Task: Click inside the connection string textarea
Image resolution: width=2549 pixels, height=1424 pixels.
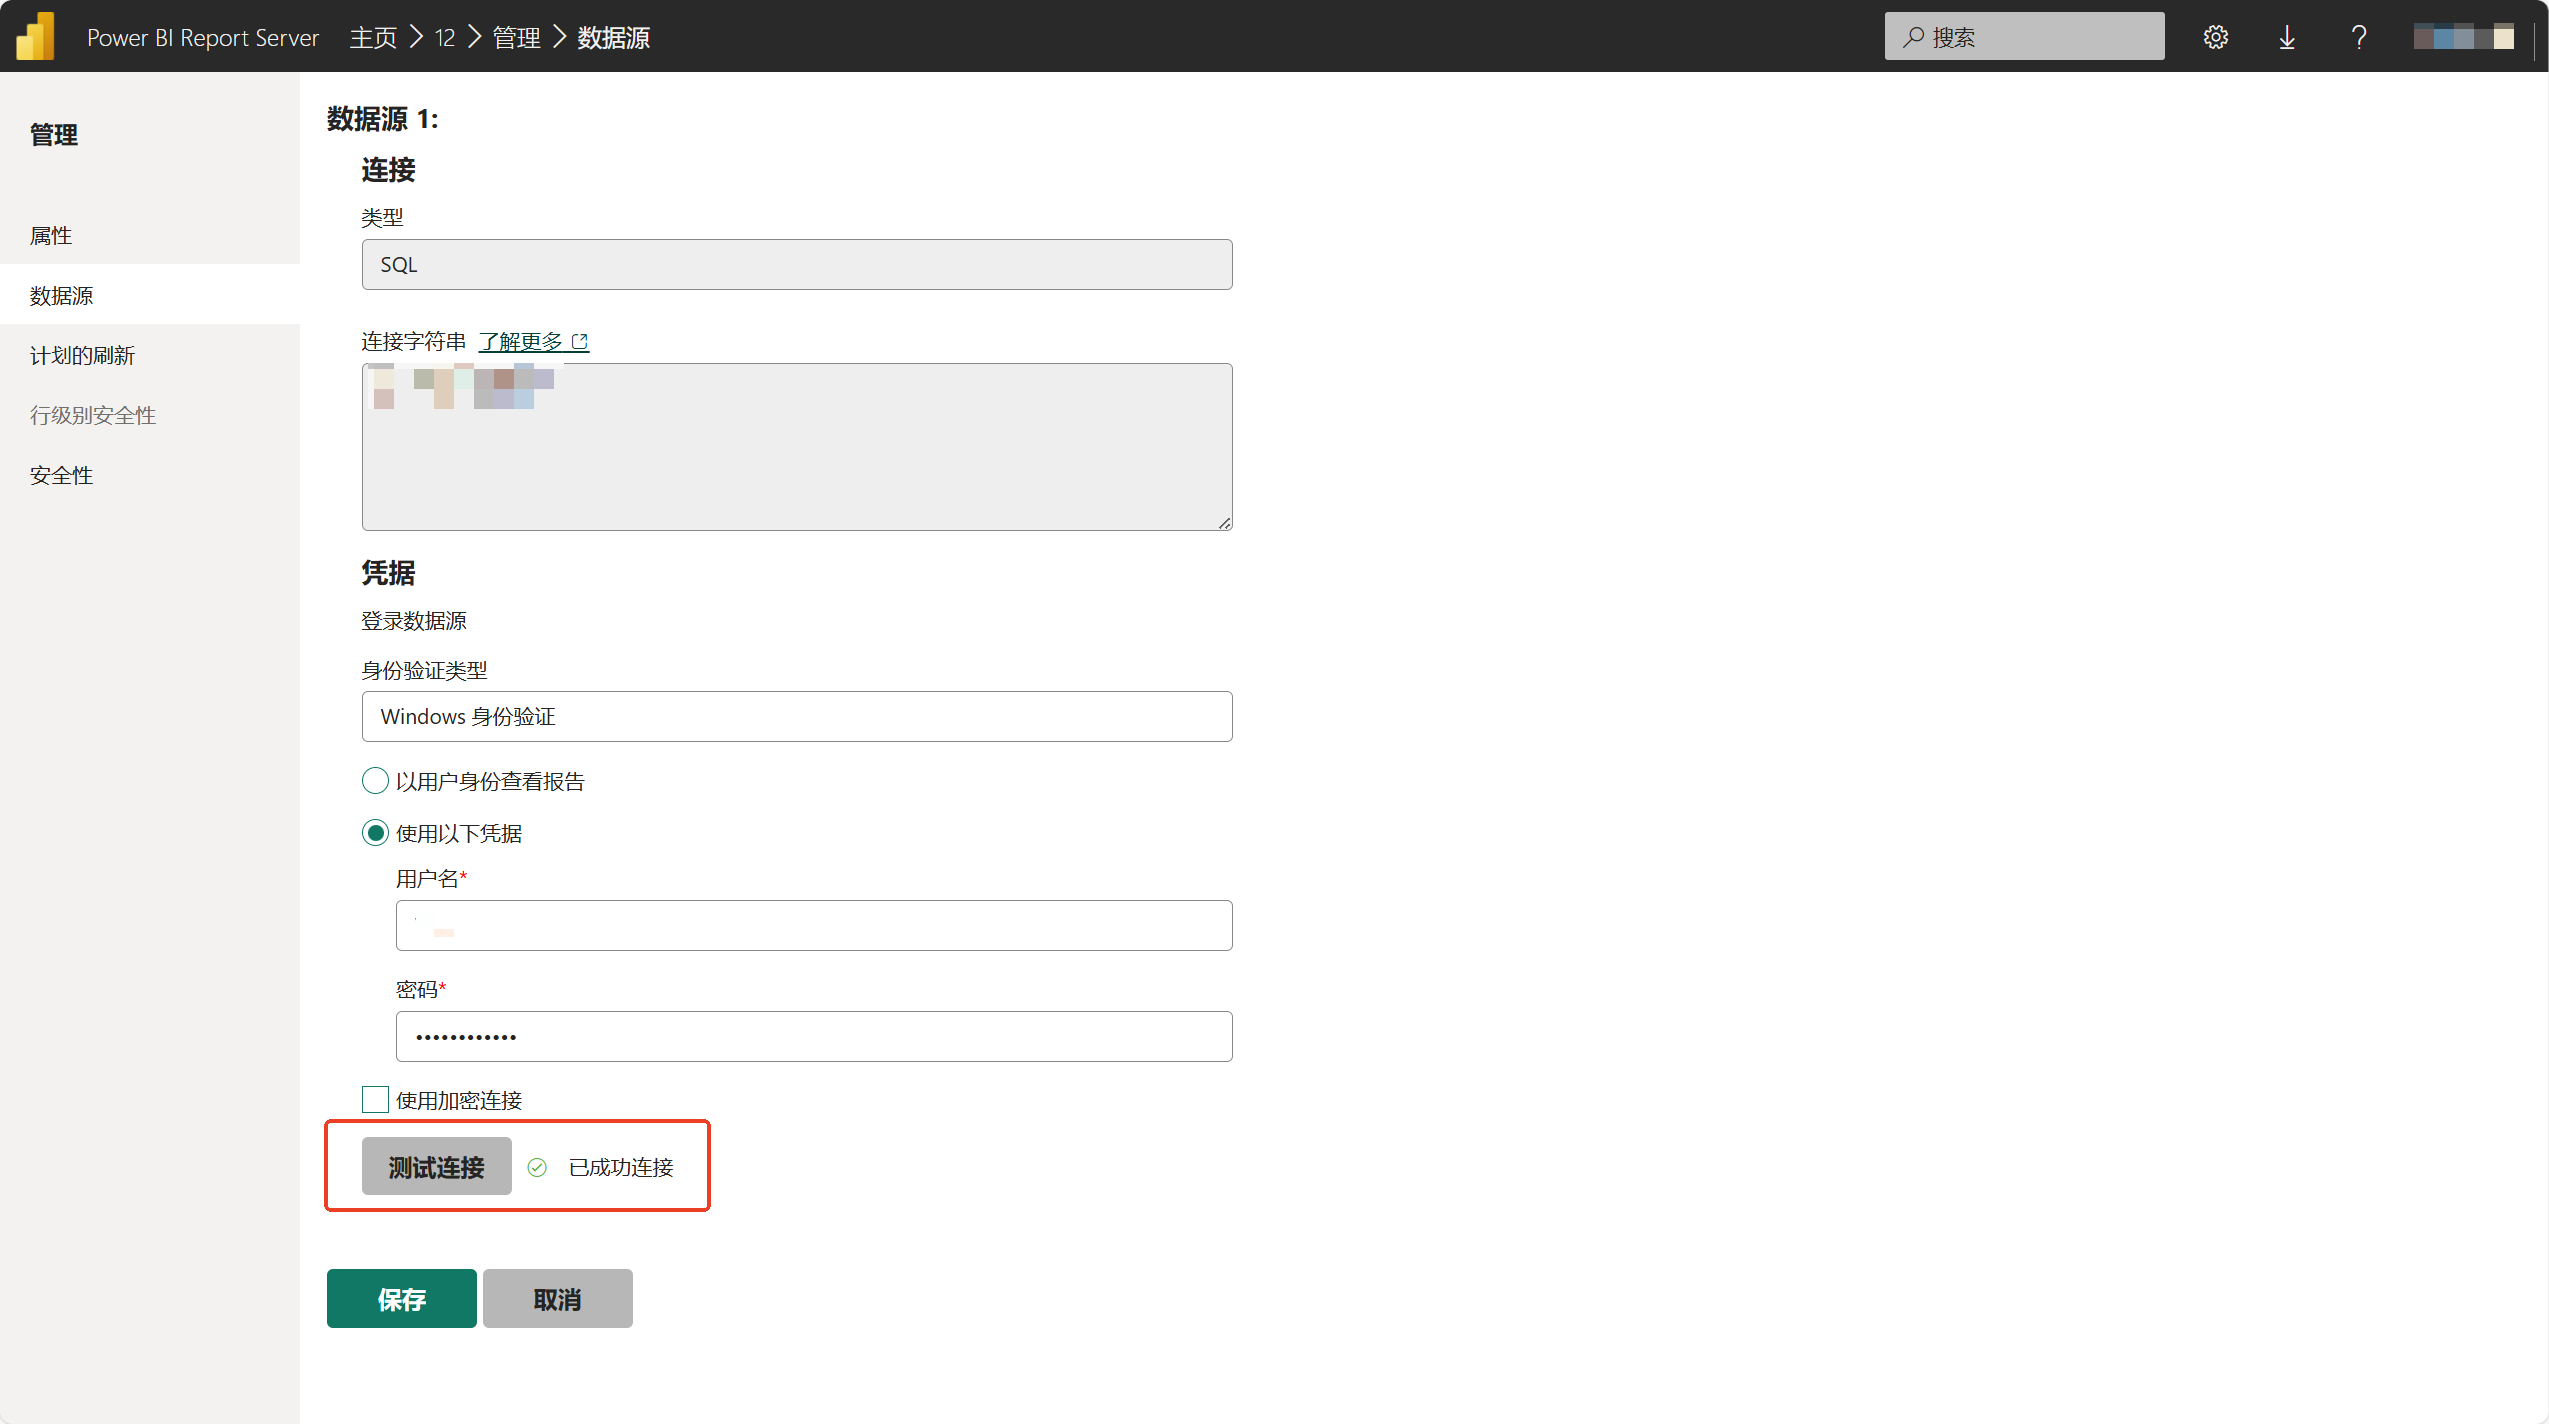Action: 795,447
